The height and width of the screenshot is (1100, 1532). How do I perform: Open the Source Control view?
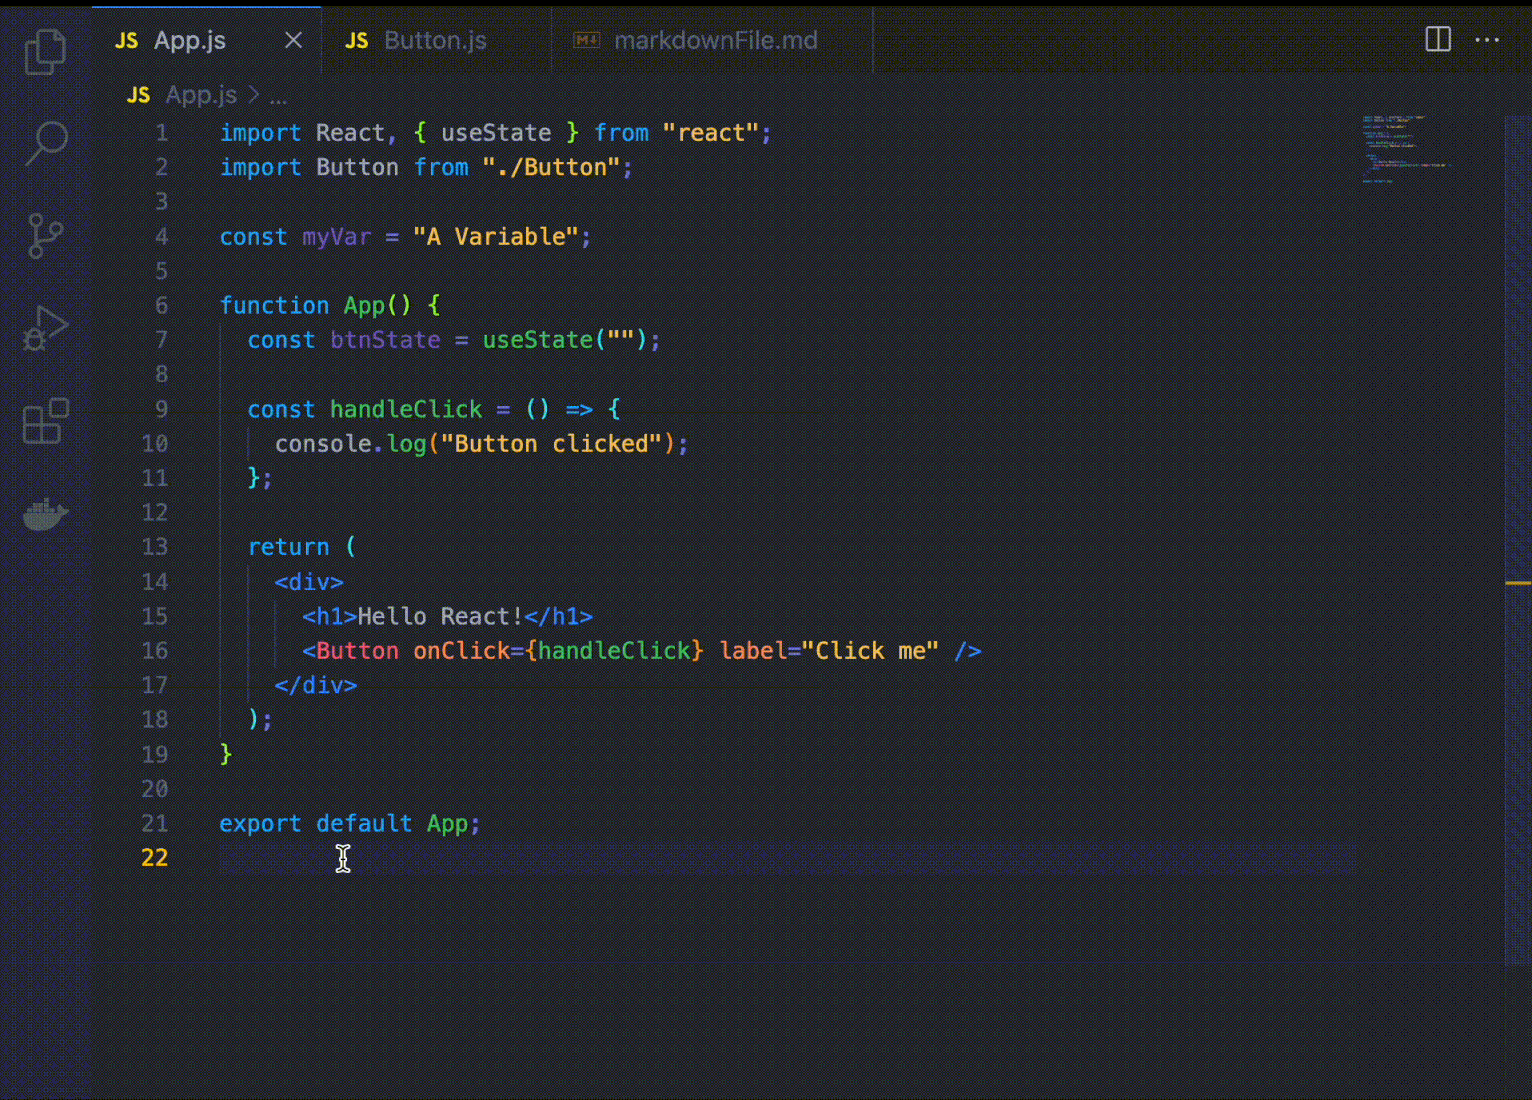pos(45,236)
